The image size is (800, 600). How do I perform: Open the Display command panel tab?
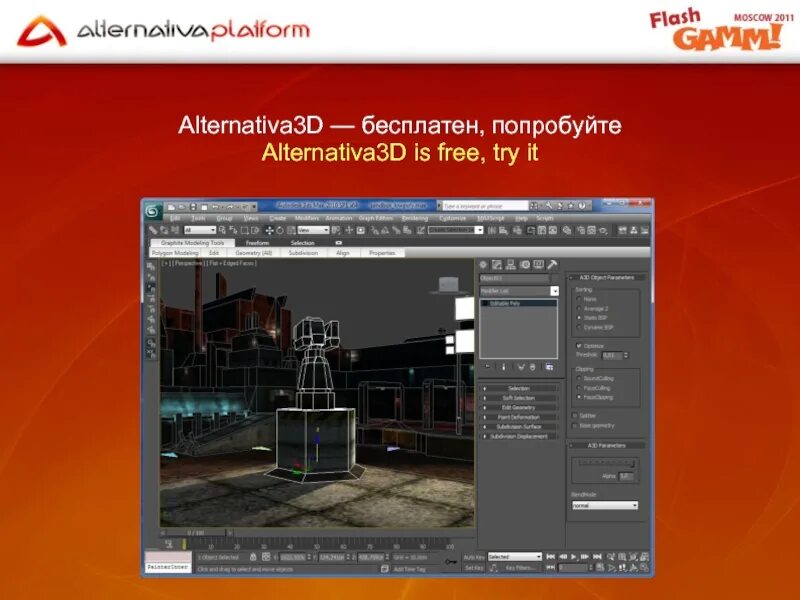pyautogui.click(x=538, y=265)
